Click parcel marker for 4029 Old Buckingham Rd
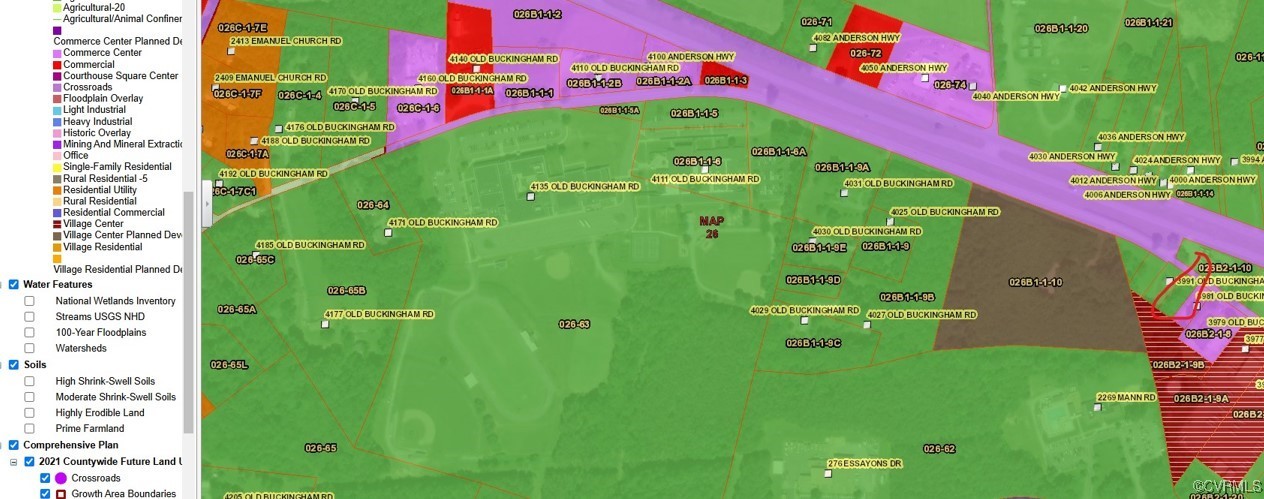The width and height of the screenshot is (1264, 499). pyautogui.click(x=804, y=320)
